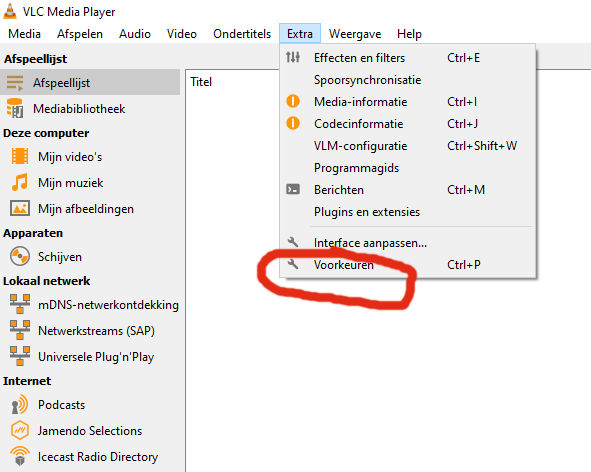591x472 pixels.
Task: Select Spoorsynchronisatie menu entry
Action: [x=408, y=80]
